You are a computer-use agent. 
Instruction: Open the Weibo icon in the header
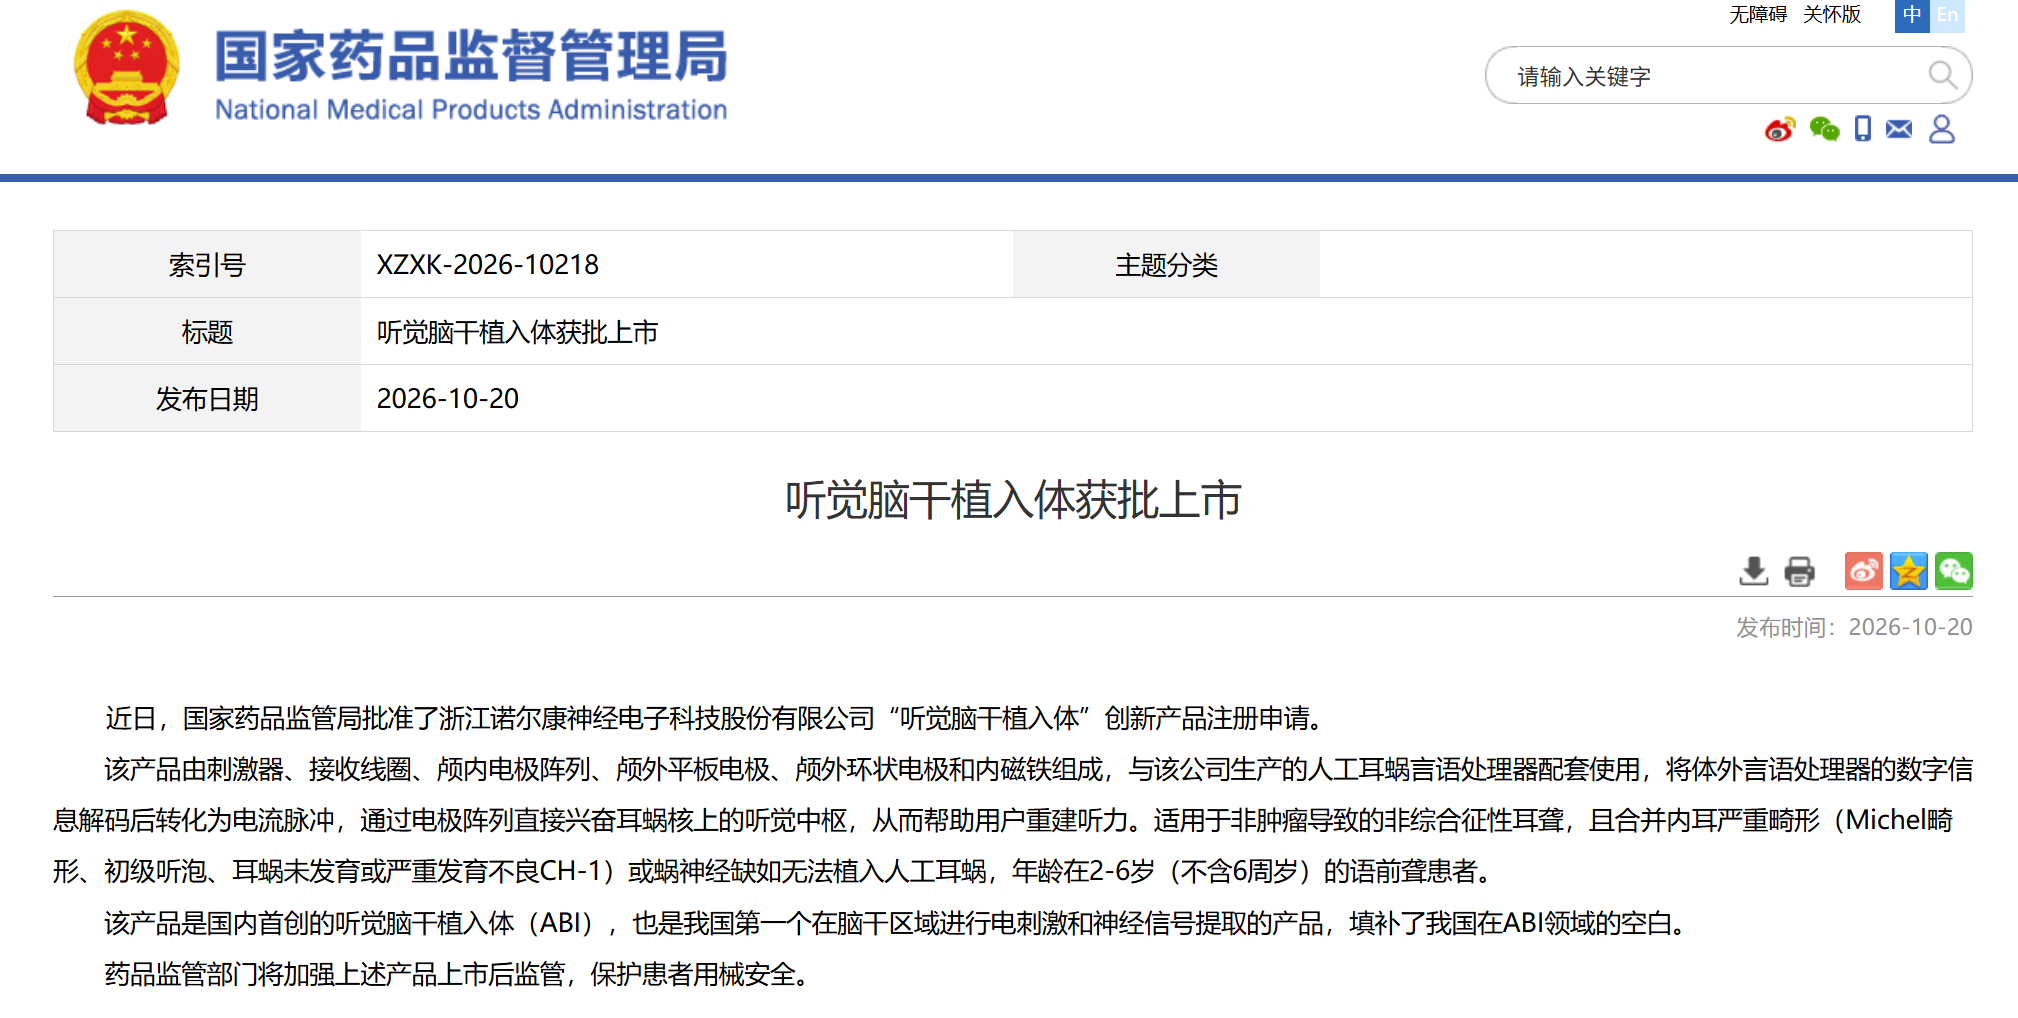click(1780, 129)
